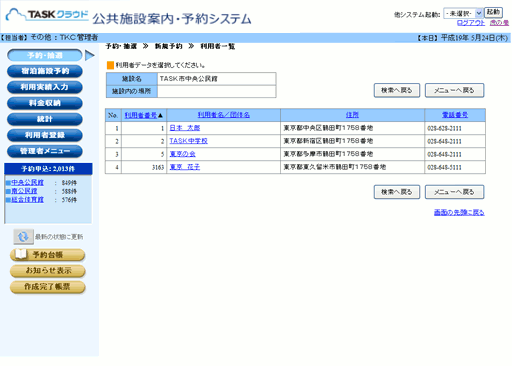Click the 588件 count for 南公民館

coord(69,191)
